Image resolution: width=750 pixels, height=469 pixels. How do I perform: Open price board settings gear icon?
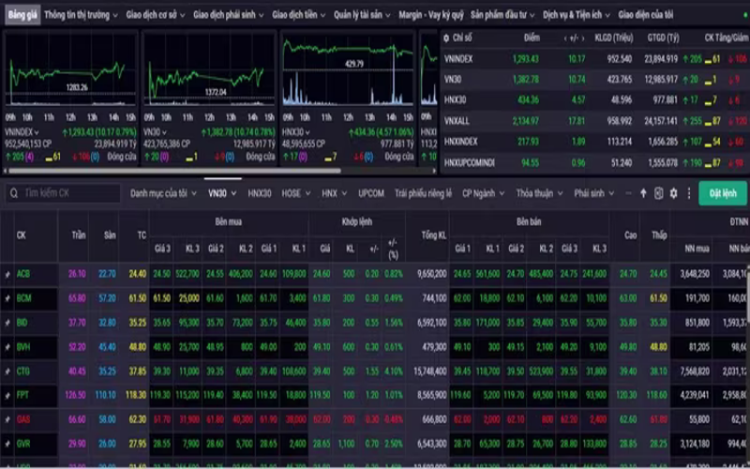tap(673, 193)
